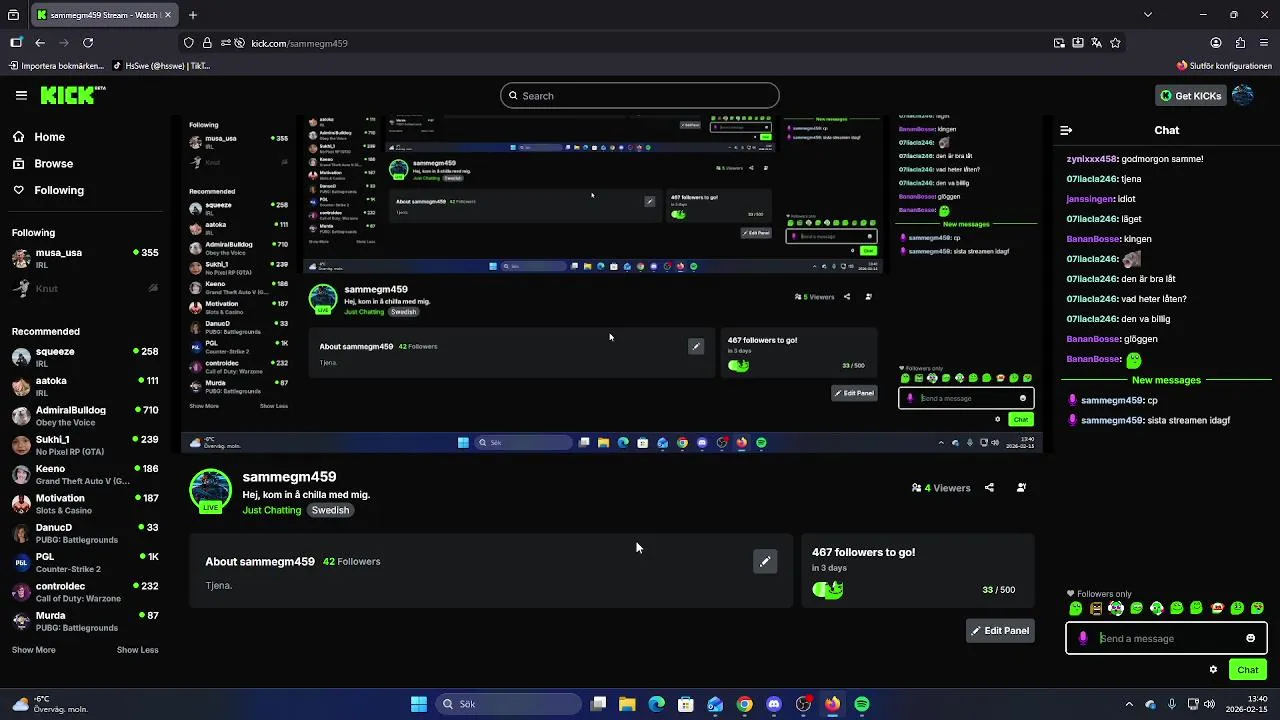Screen dimensions: 1280x720
Task: Open Murda PUBG channel
Action: point(85,621)
